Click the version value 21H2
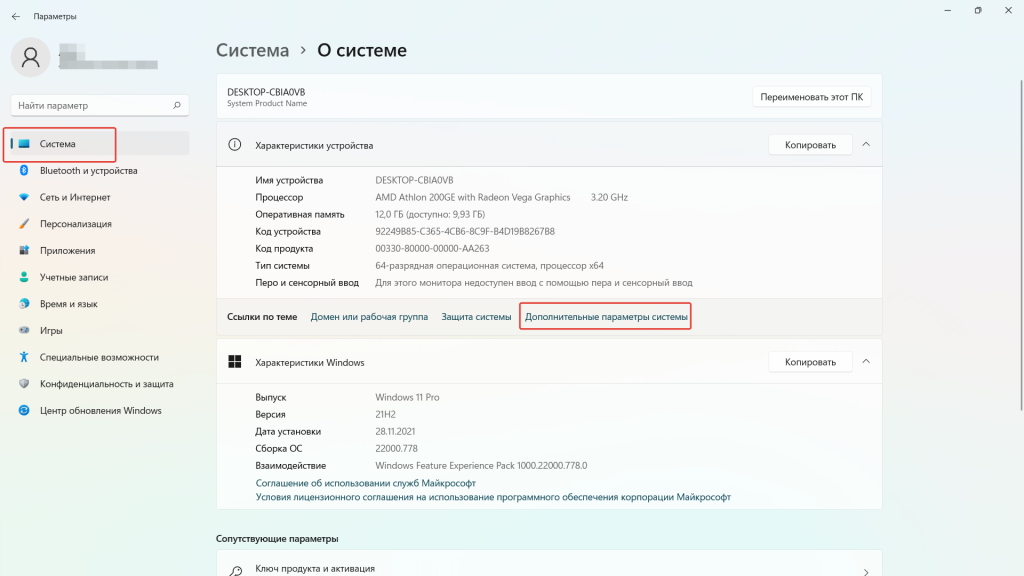This screenshot has width=1024, height=576. [x=385, y=414]
